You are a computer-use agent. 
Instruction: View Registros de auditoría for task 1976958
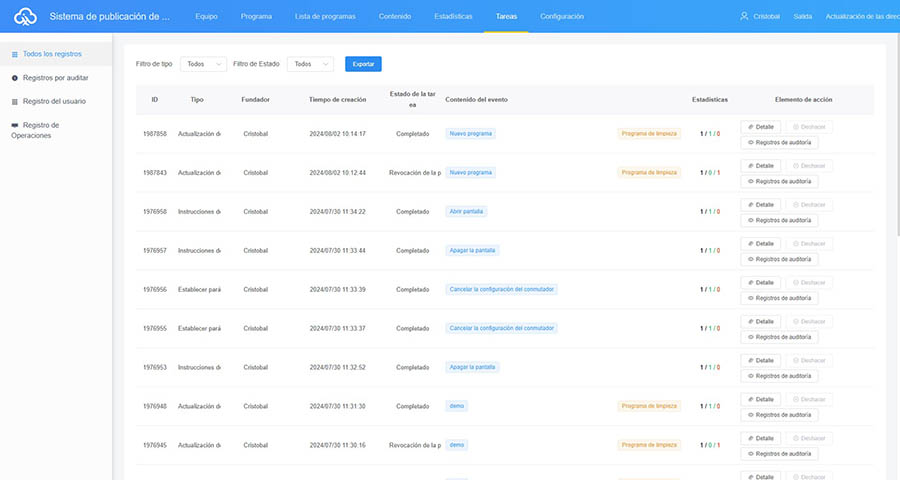coord(779,220)
